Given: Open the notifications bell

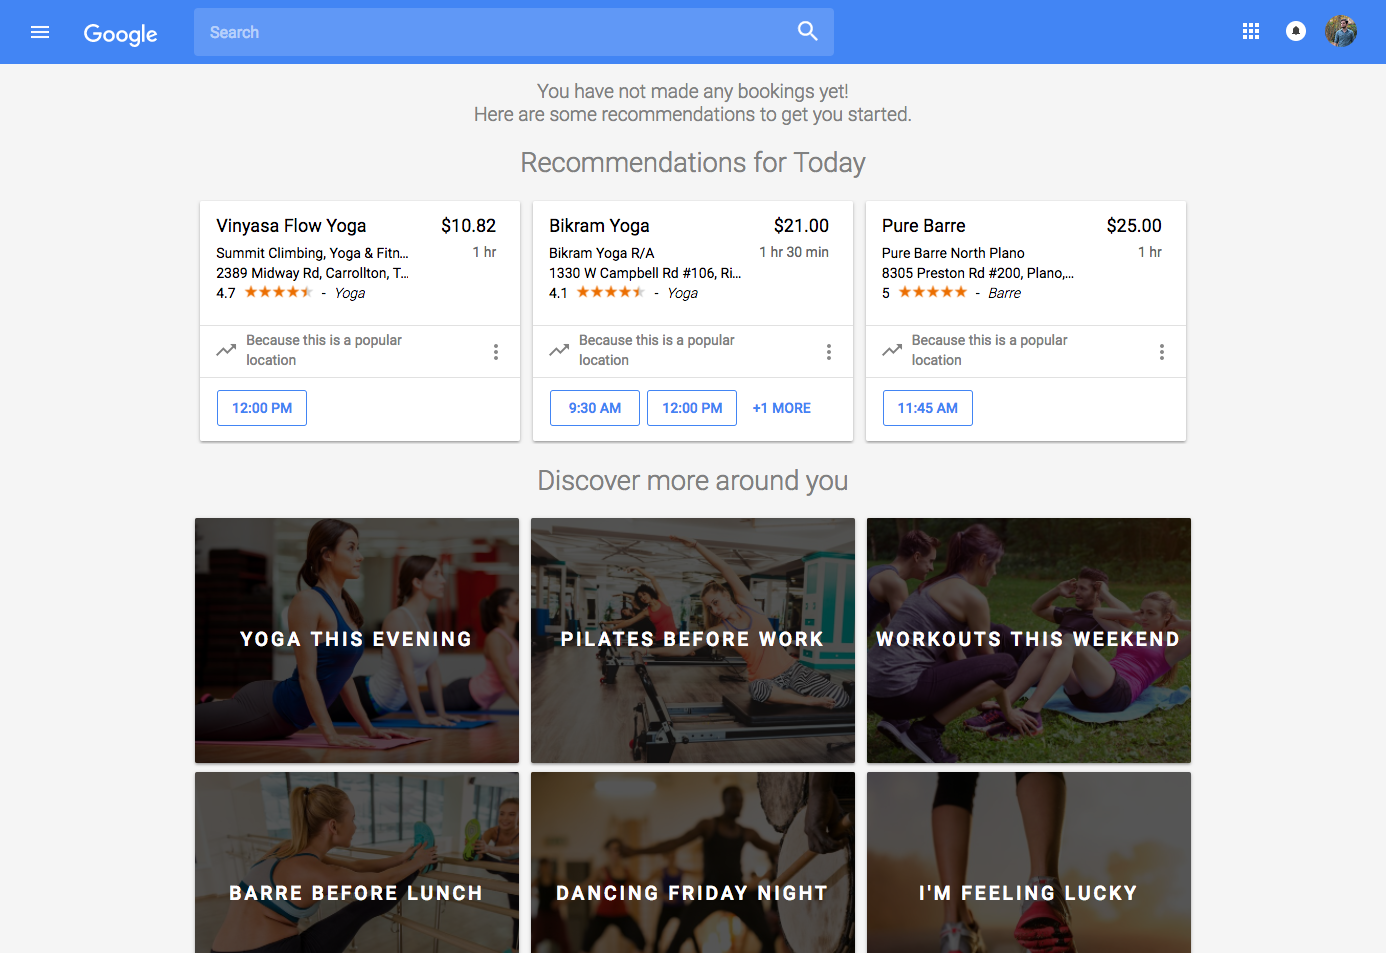Looking at the screenshot, I should point(1296,31).
